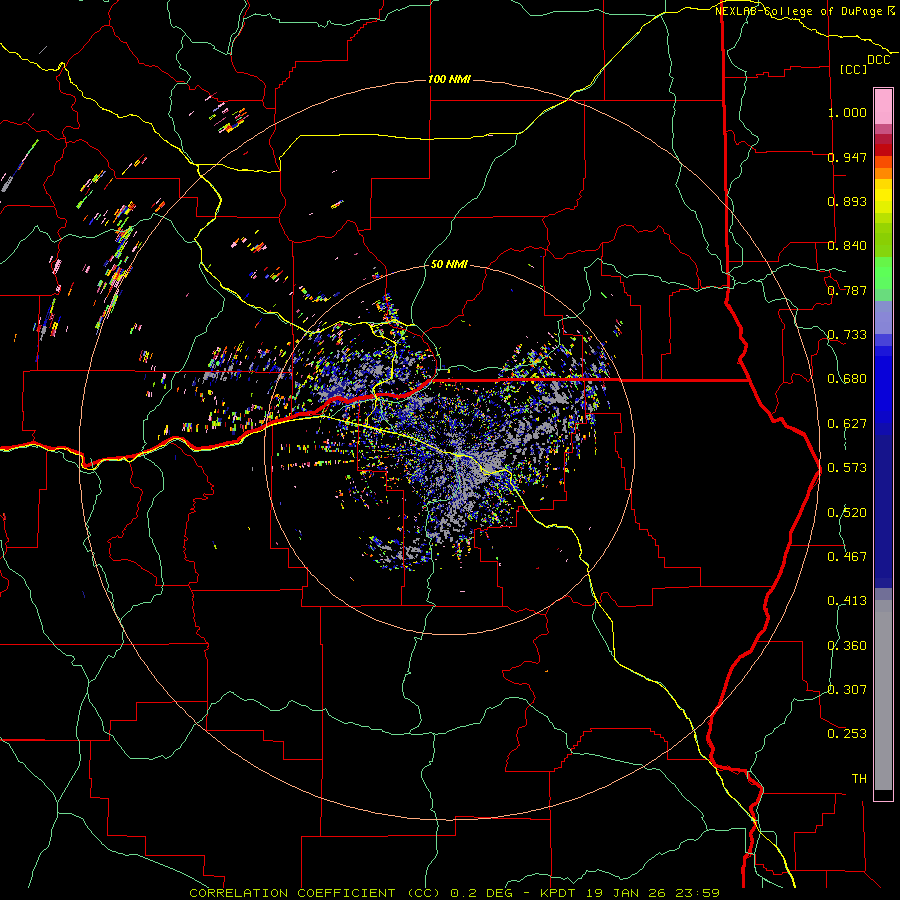Select the 0.413 scale value
Image resolution: width=900 pixels, height=900 pixels.
point(847,601)
